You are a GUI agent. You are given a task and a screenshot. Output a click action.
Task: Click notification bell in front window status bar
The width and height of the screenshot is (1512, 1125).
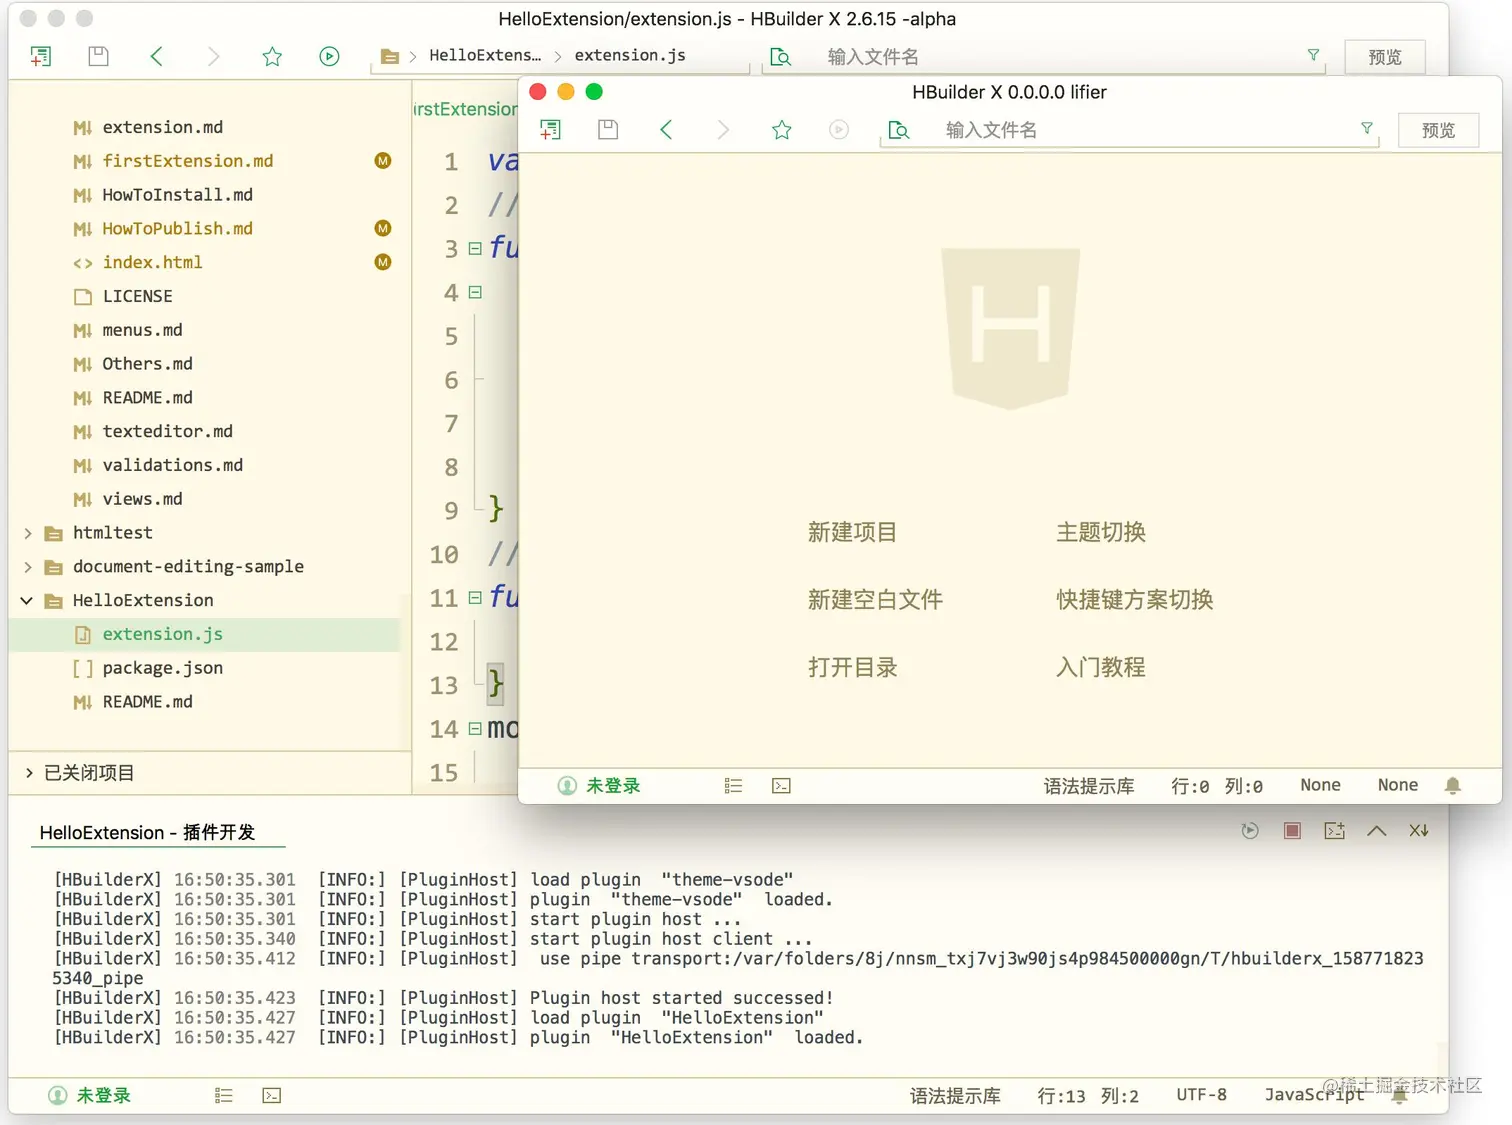1453,786
